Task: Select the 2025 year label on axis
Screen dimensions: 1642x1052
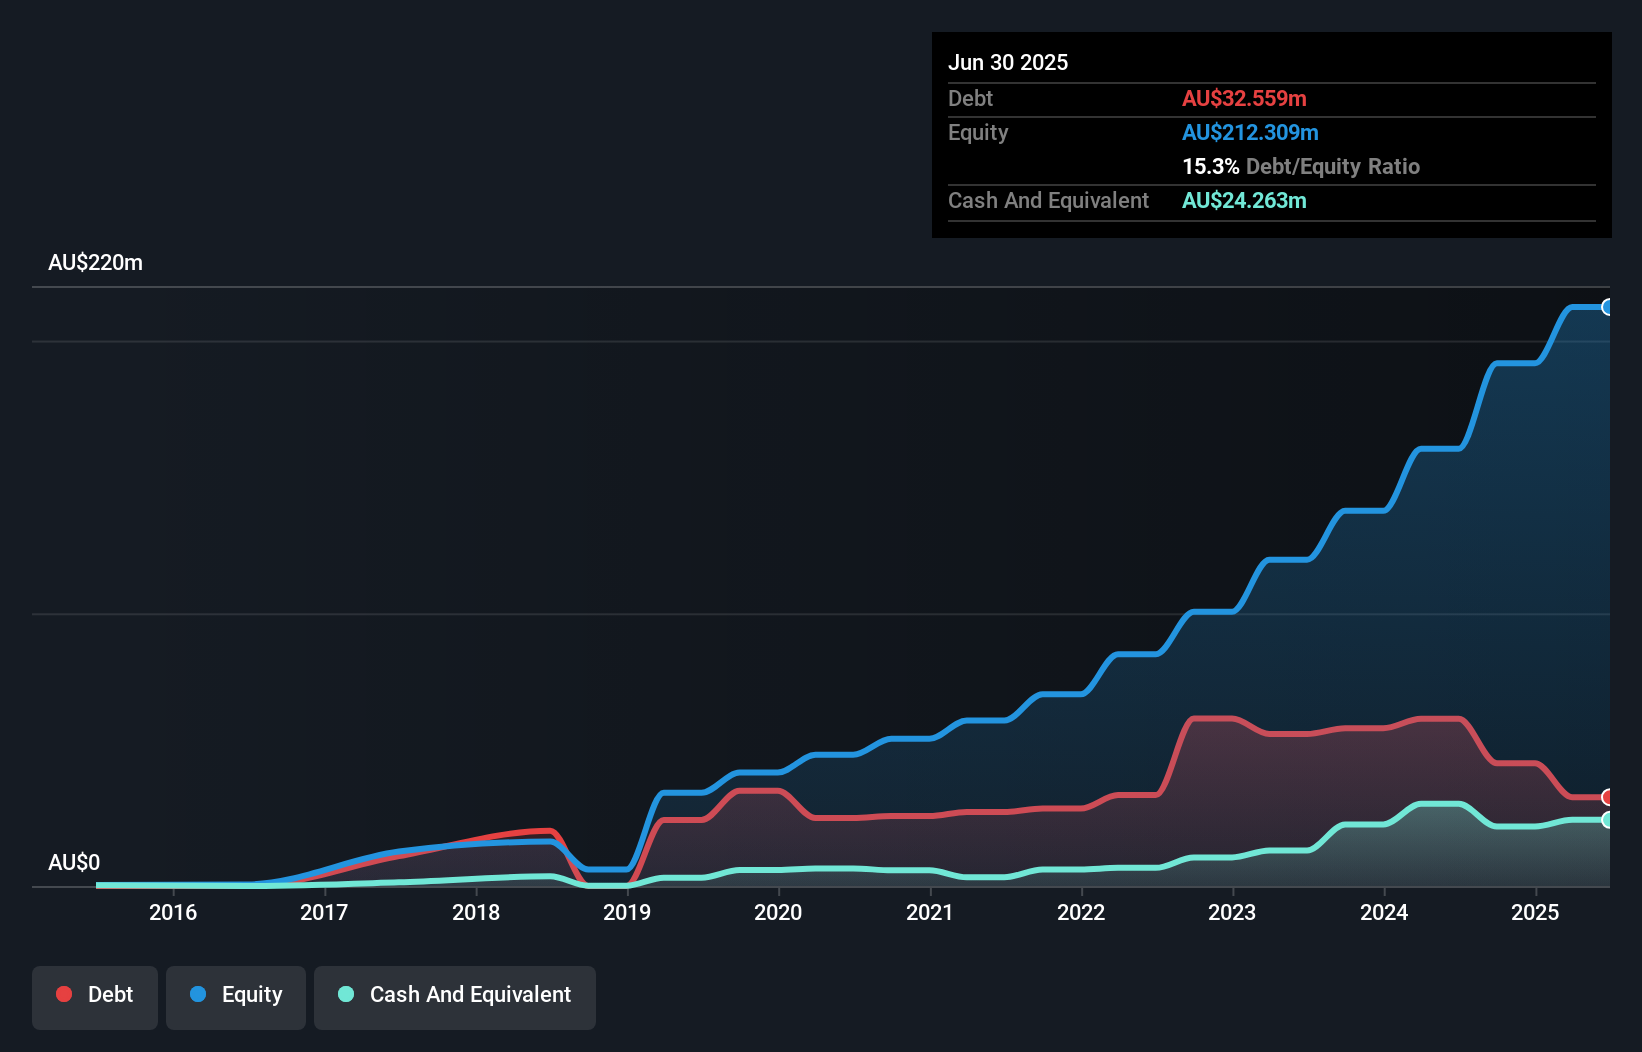Action: (1536, 912)
